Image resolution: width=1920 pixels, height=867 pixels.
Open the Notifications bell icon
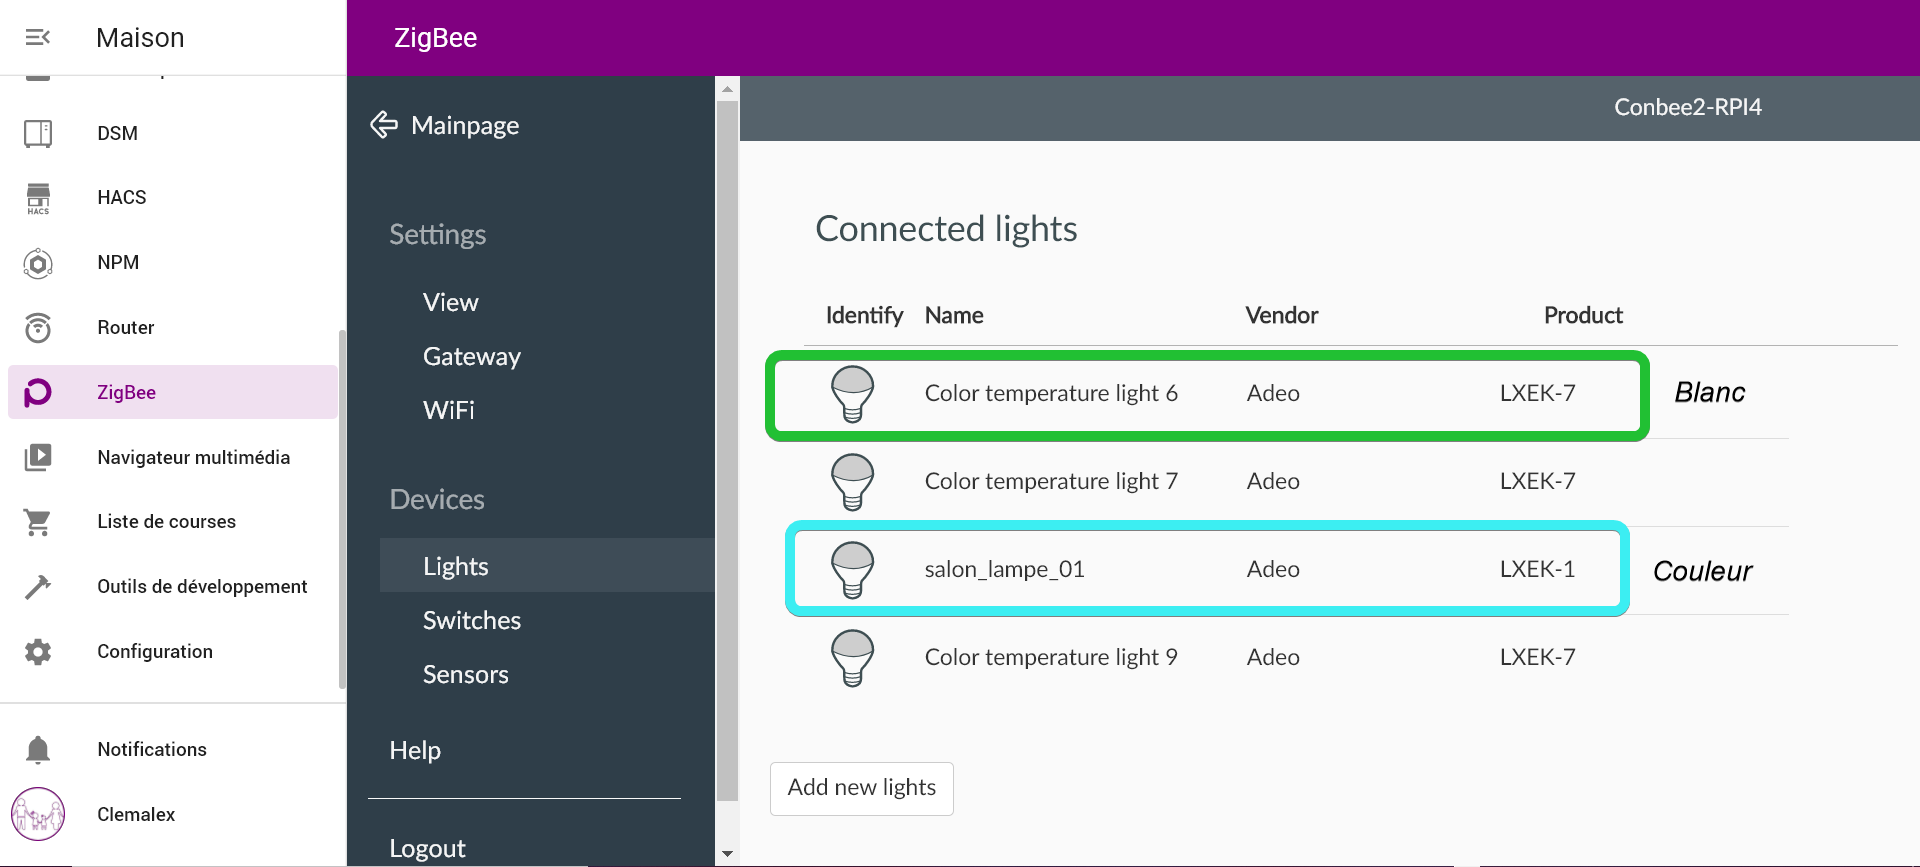(x=38, y=750)
